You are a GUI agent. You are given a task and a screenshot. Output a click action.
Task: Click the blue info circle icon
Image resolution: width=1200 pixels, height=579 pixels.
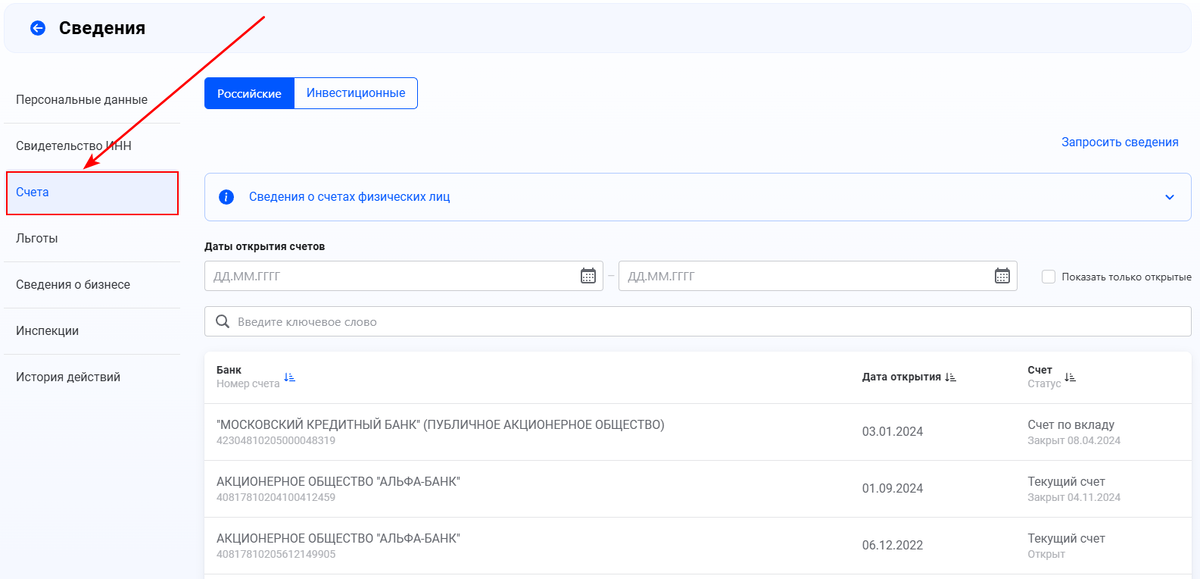tap(227, 197)
